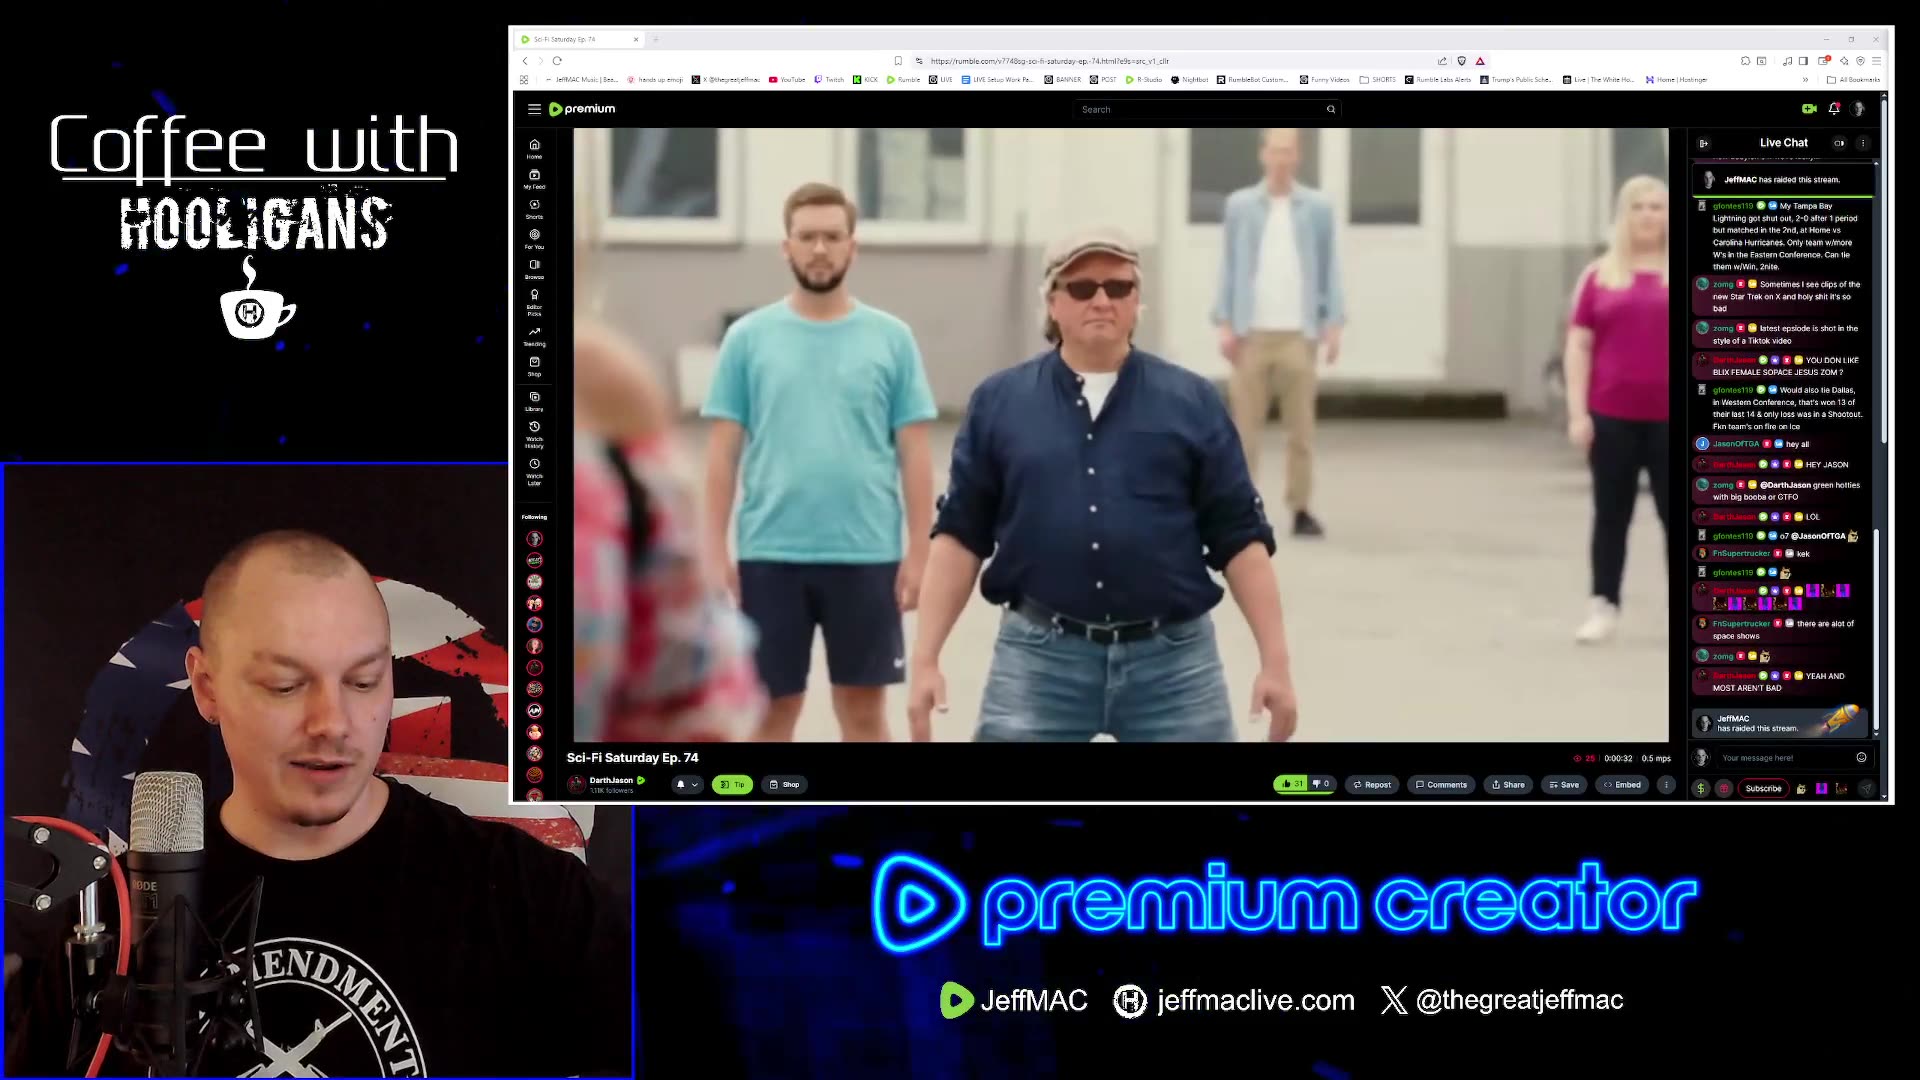1920x1080 pixels.
Task: Toggle the thumbs-down dislike on video
Action: tap(1321, 784)
